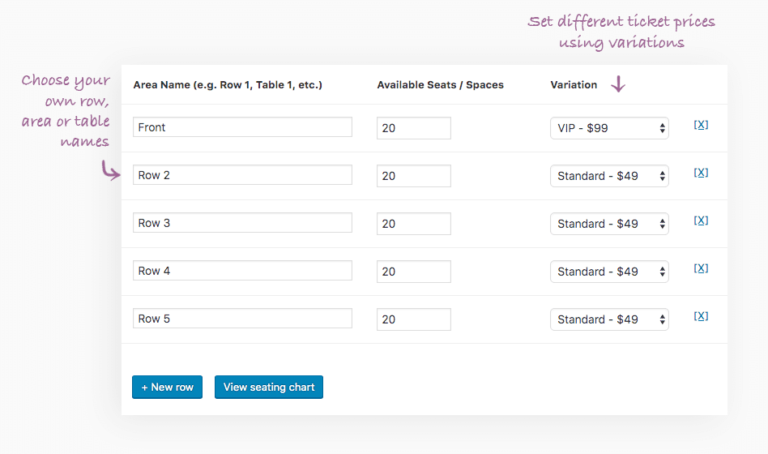Open Row 3's Standard - $49 dropdown

pyautogui.click(x=609, y=224)
